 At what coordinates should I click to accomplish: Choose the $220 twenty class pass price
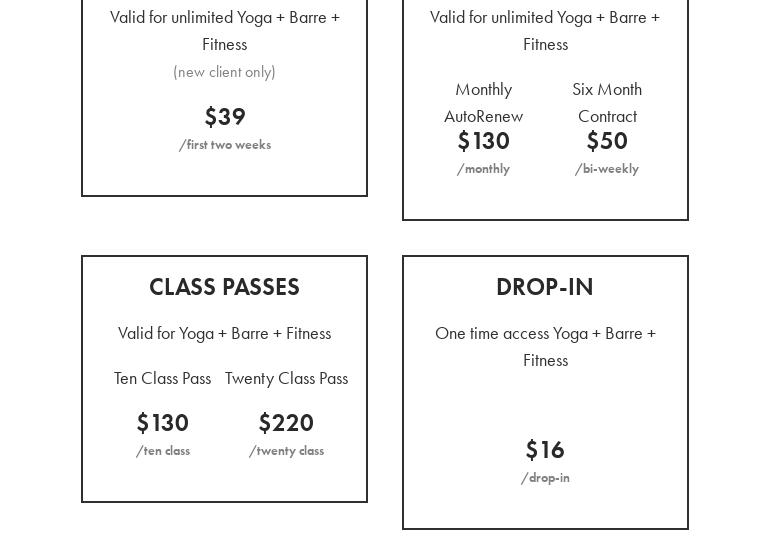tap(286, 423)
